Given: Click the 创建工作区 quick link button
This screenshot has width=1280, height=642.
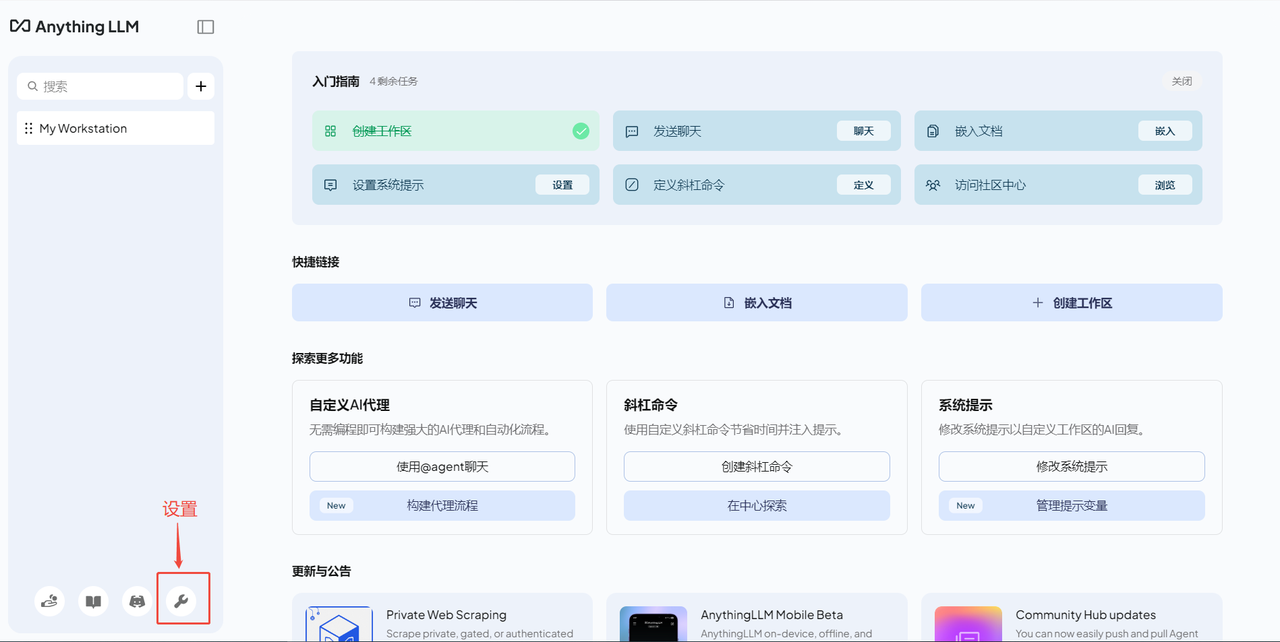Looking at the screenshot, I should pyautogui.click(x=1071, y=302).
